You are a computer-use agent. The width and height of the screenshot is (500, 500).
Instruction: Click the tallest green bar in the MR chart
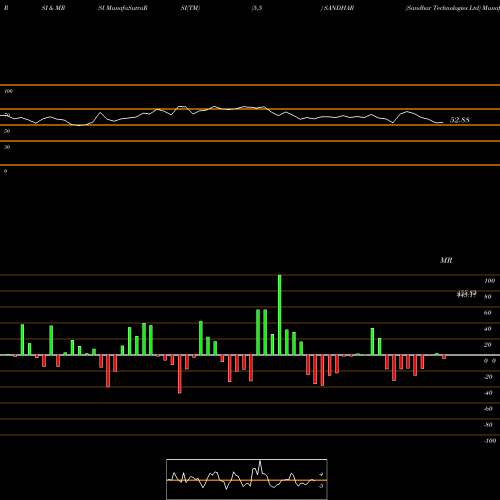coord(279,315)
